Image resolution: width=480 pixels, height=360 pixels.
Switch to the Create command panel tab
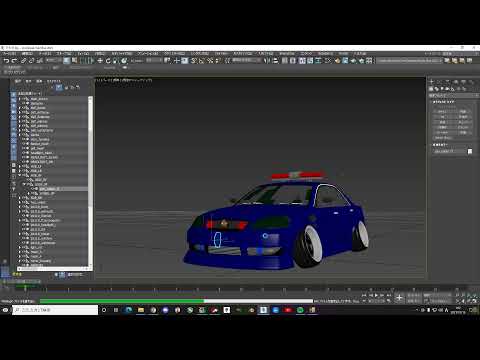(431, 82)
